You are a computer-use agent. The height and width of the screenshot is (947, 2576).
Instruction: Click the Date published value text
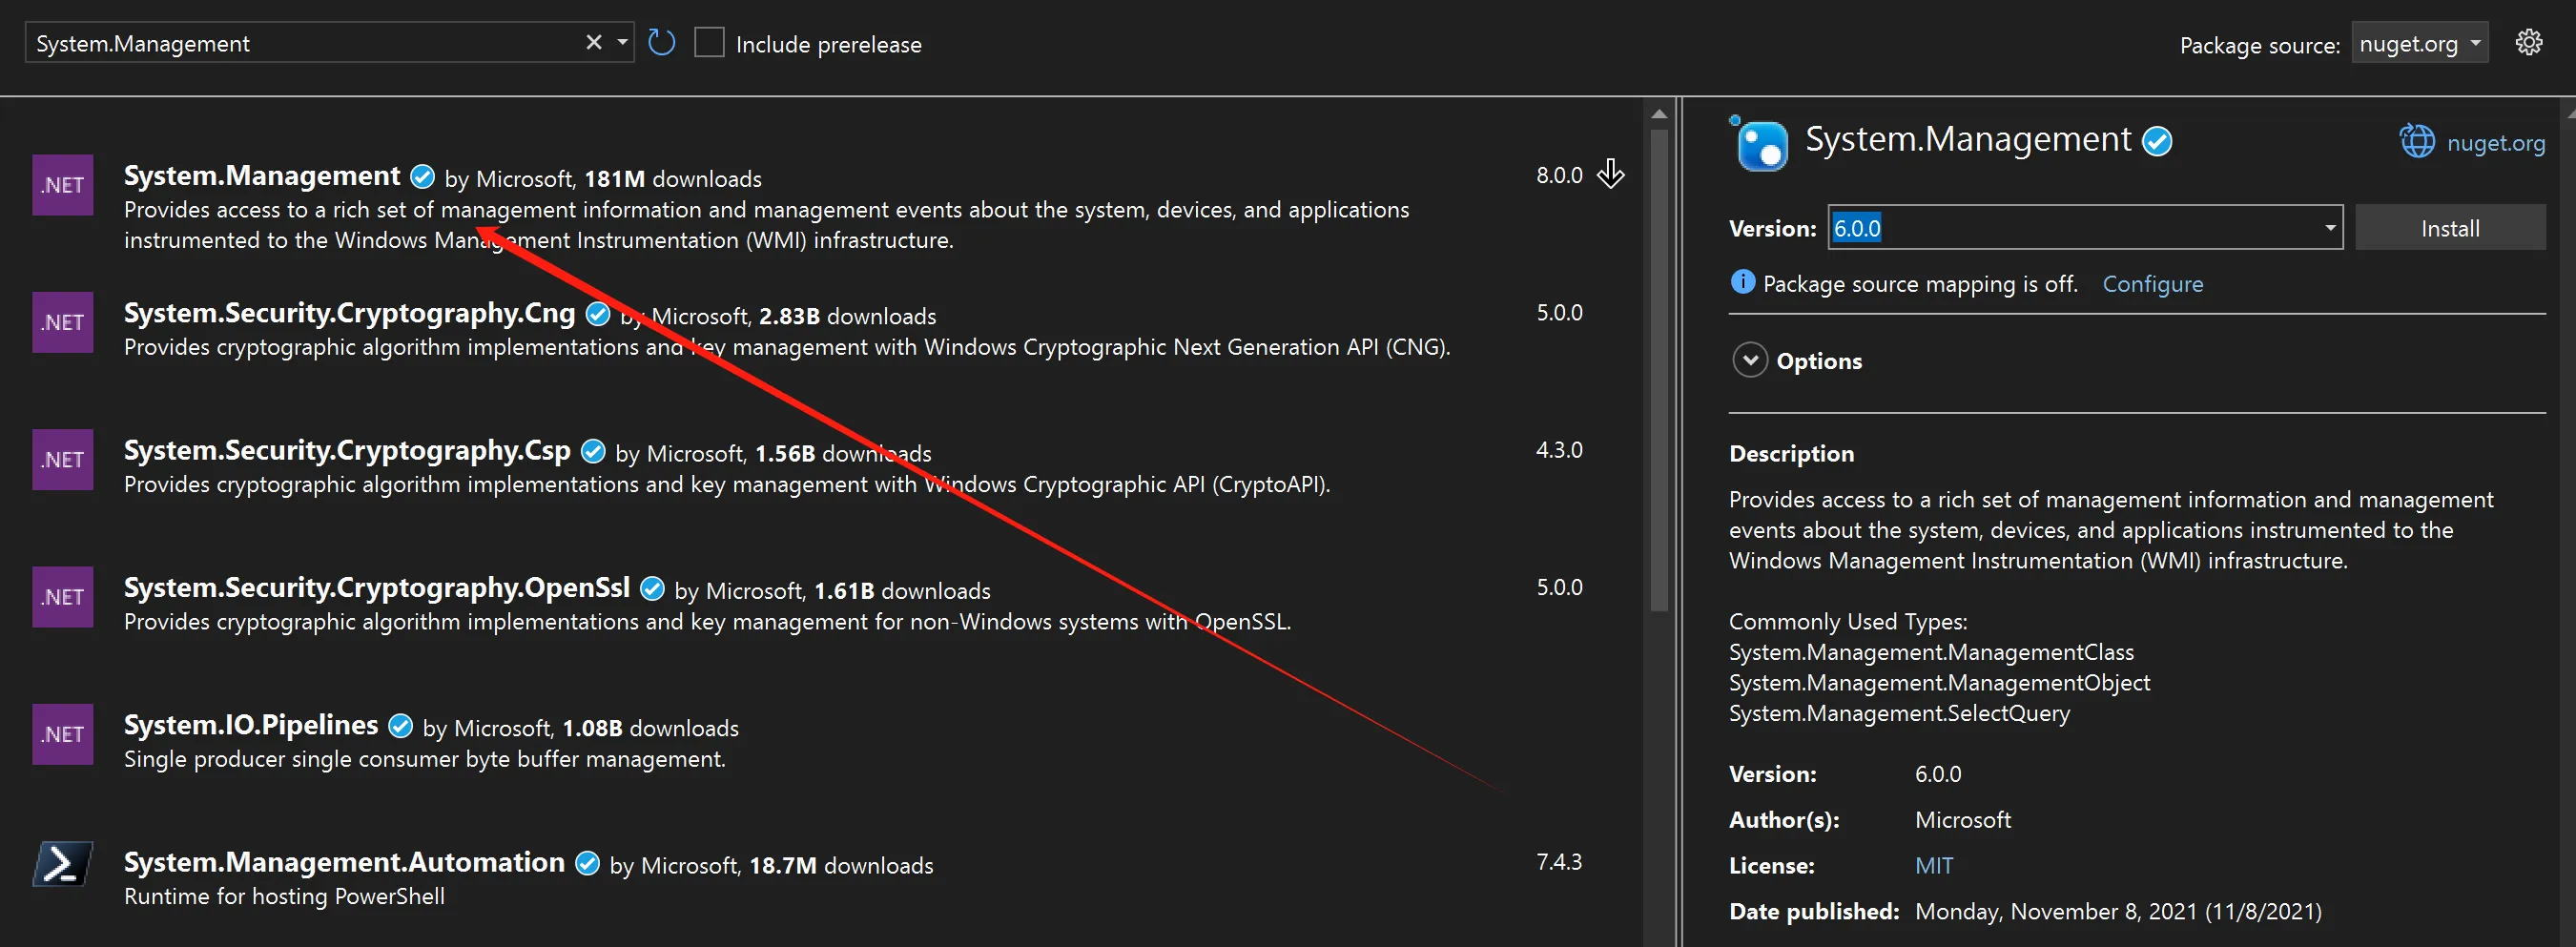[2118, 912]
